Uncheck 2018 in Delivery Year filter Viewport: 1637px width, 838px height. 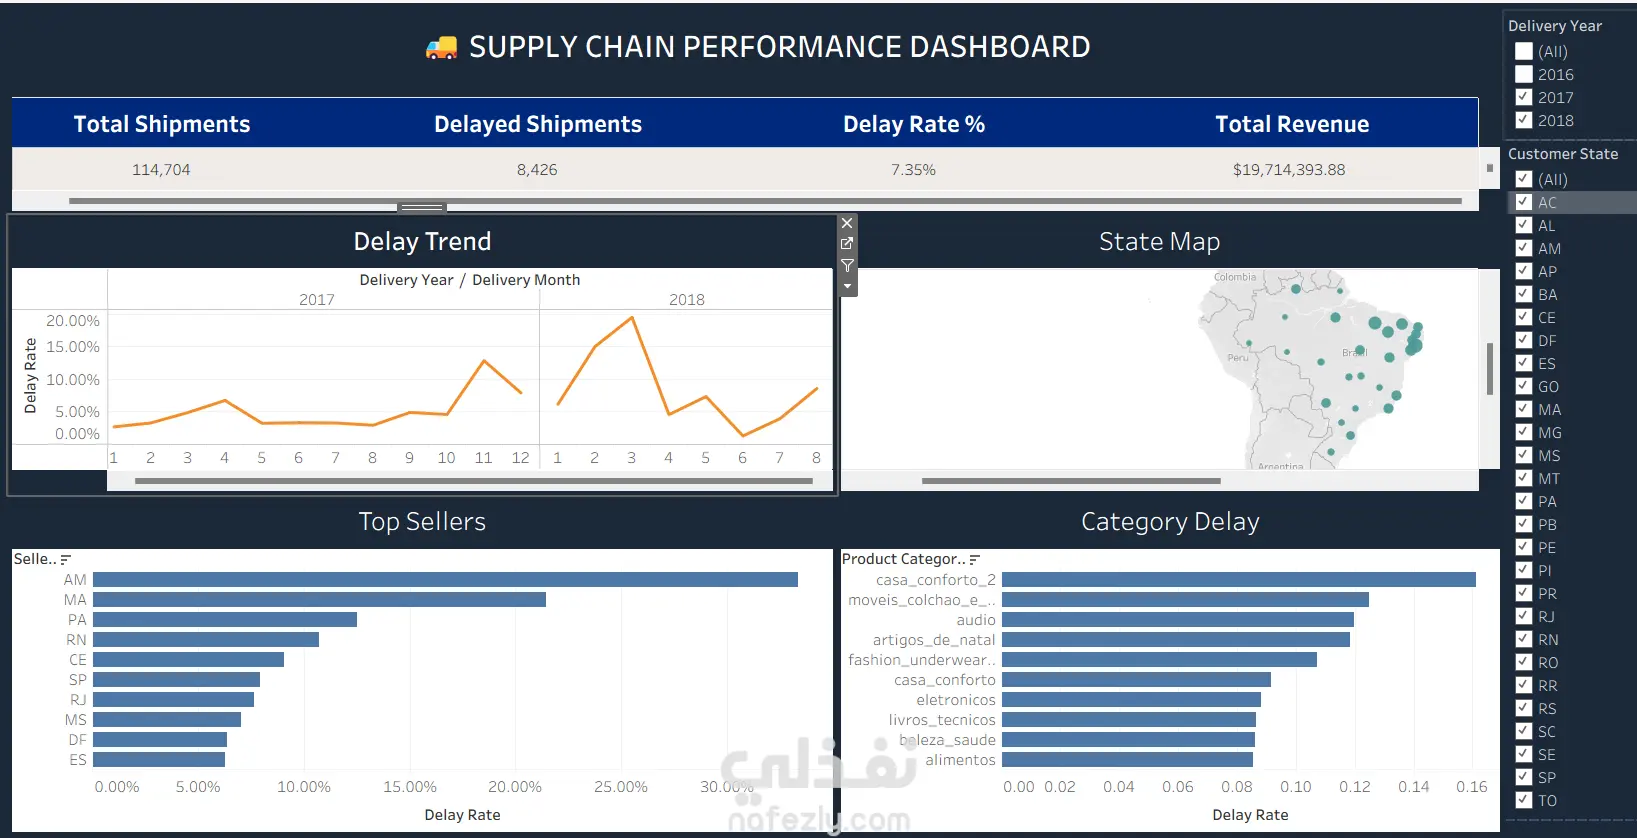1524,120
